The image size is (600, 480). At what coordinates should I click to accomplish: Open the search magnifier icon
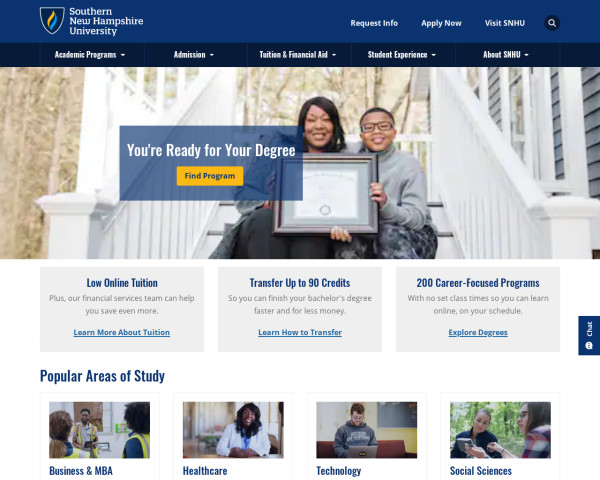coord(552,23)
